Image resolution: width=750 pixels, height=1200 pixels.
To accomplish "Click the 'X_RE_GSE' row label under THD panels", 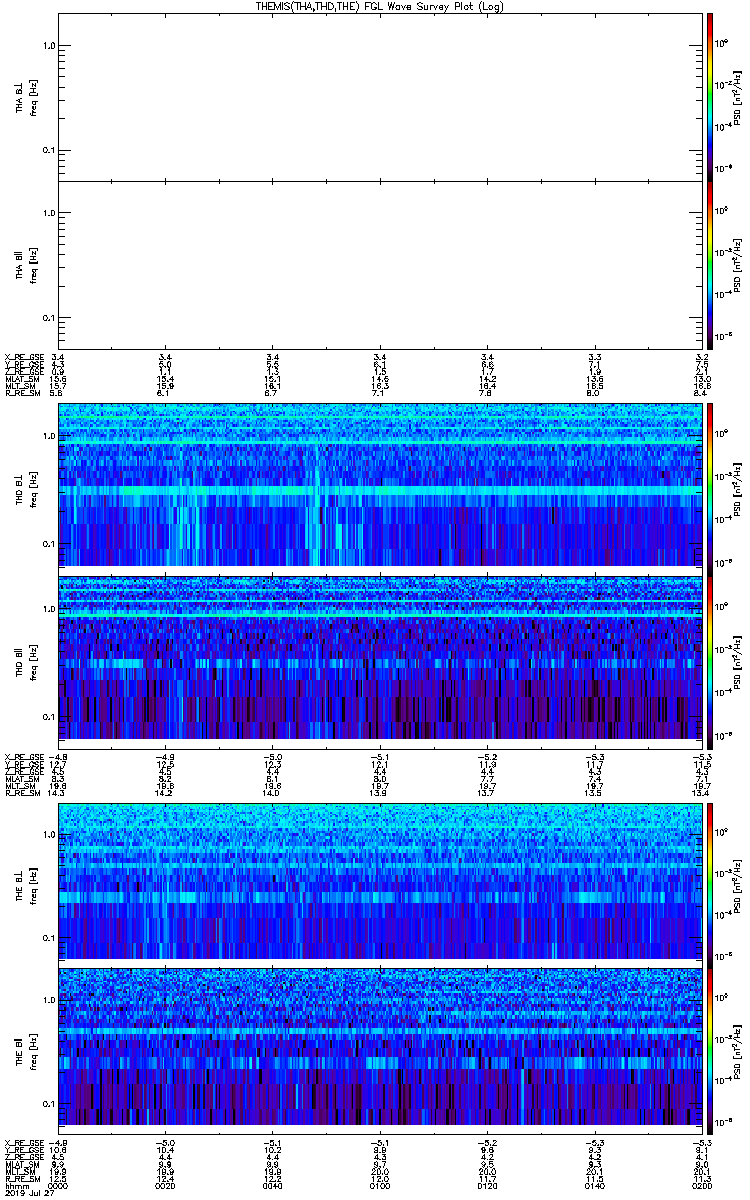I will (x=23, y=757).
